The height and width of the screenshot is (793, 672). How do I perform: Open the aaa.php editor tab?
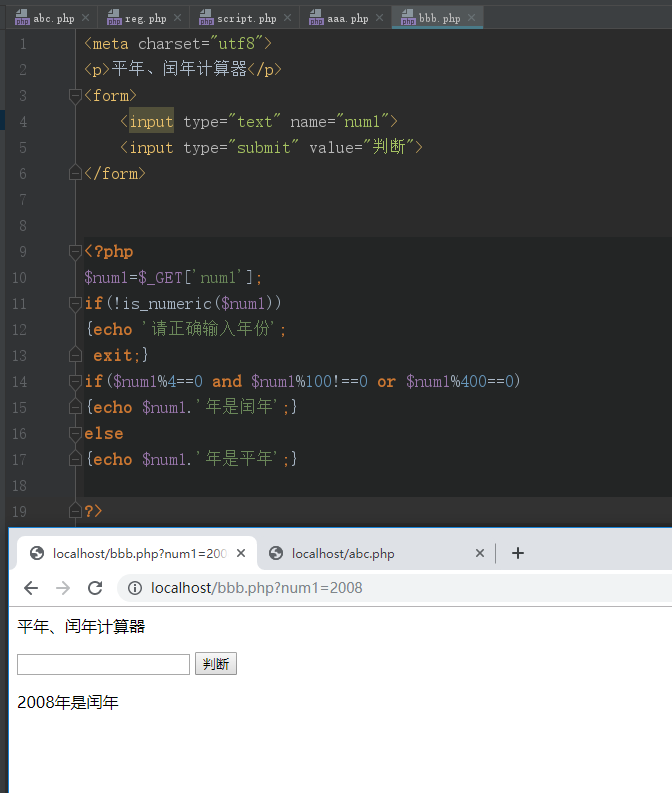[x=345, y=18]
